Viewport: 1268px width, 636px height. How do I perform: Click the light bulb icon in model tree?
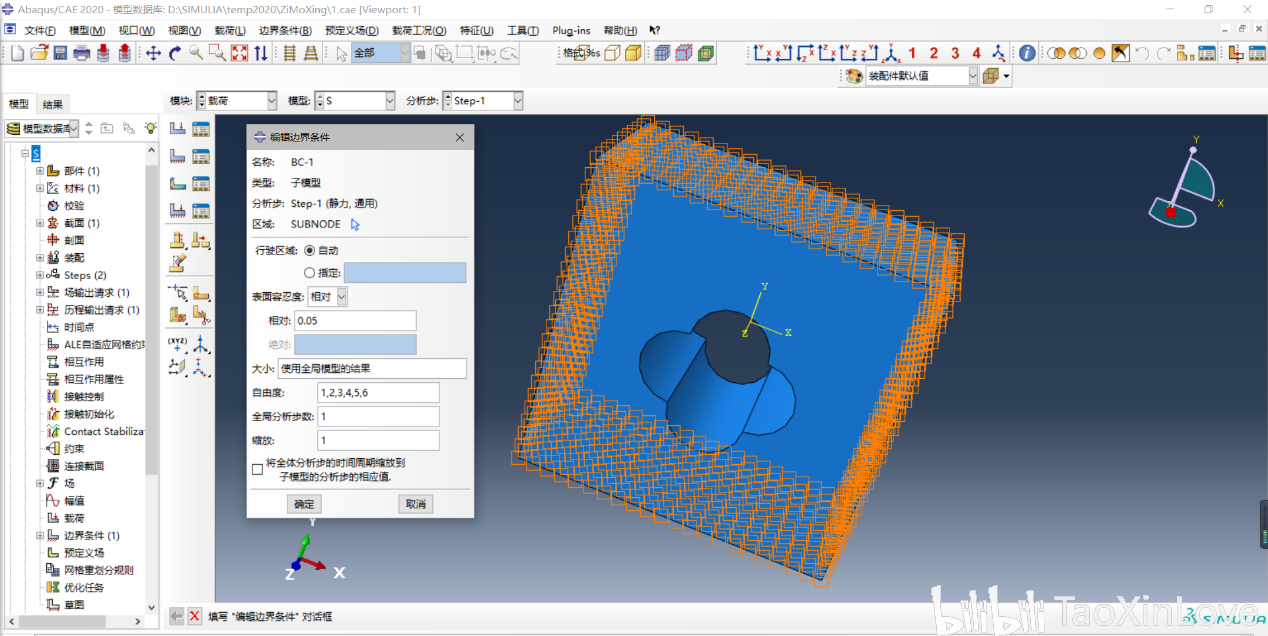(x=150, y=128)
